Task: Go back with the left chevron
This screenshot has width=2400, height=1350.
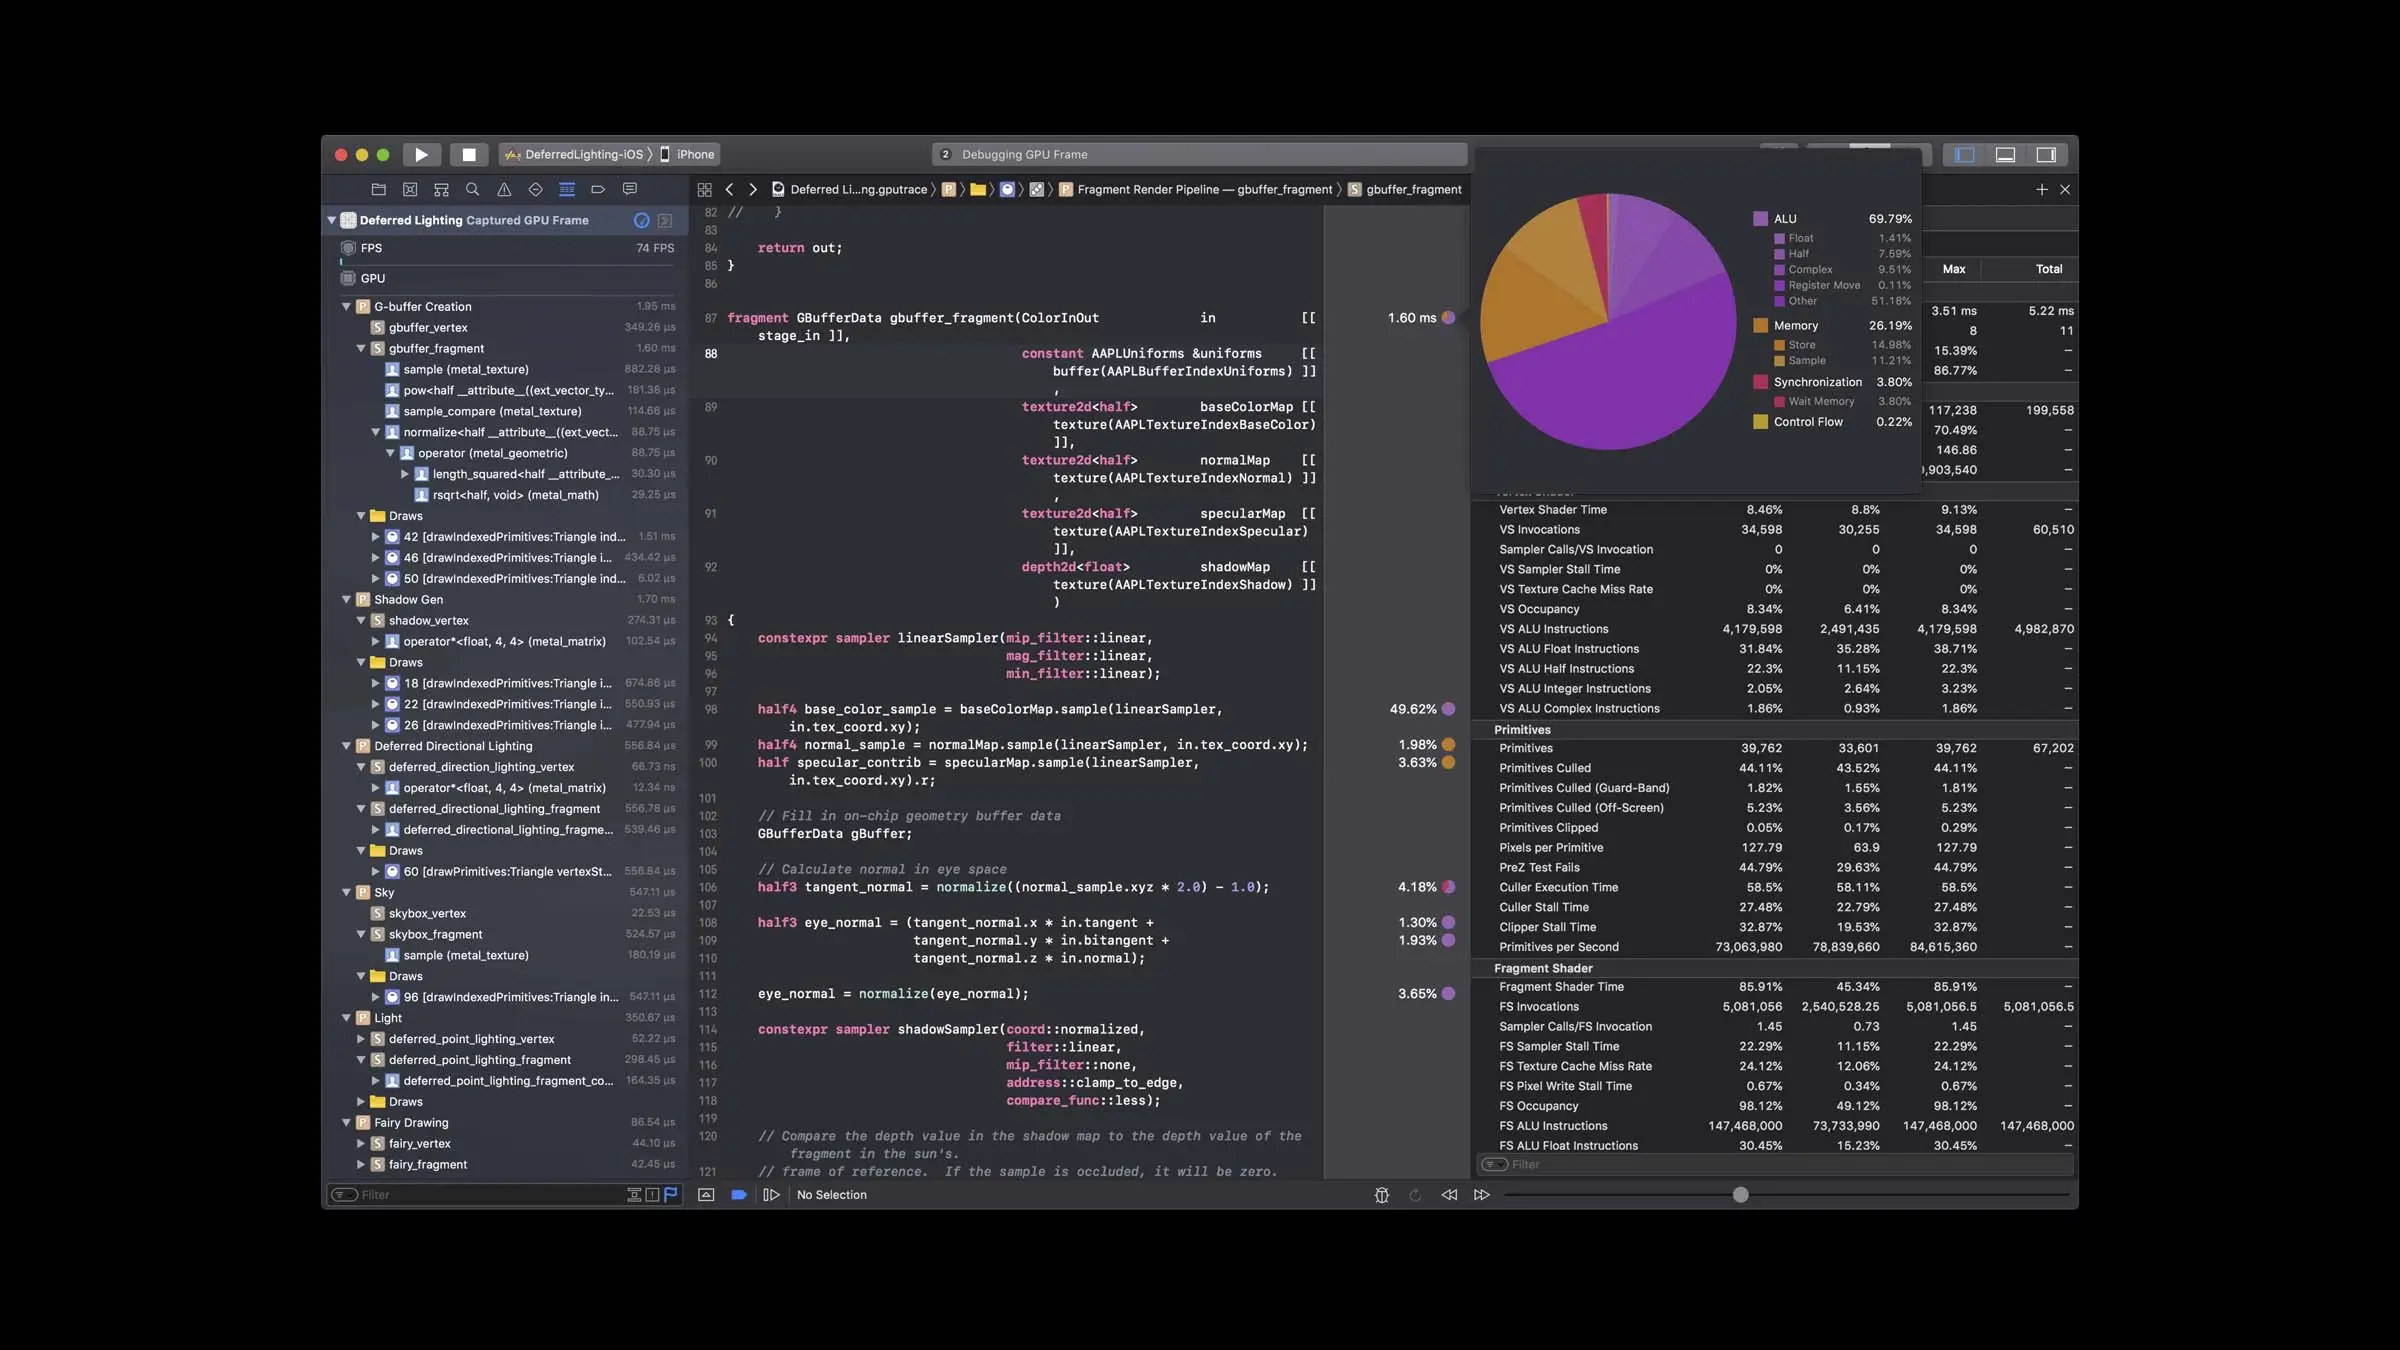Action: pyautogui.click(x=729, y=189)
